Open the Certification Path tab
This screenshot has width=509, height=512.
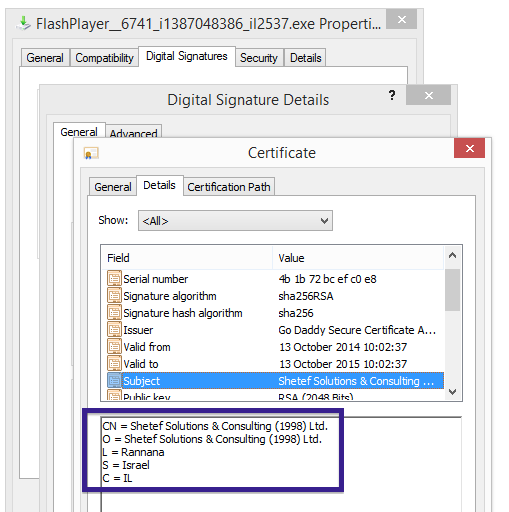coord(229,187)
